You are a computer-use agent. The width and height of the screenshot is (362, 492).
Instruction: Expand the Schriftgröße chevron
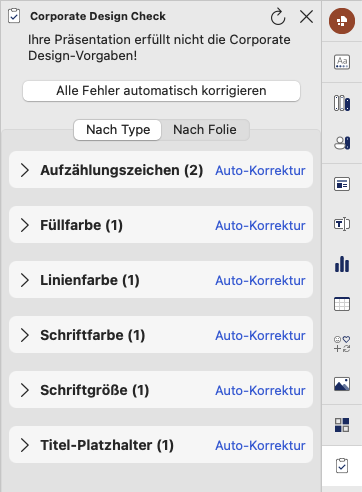tap(25, 390)
